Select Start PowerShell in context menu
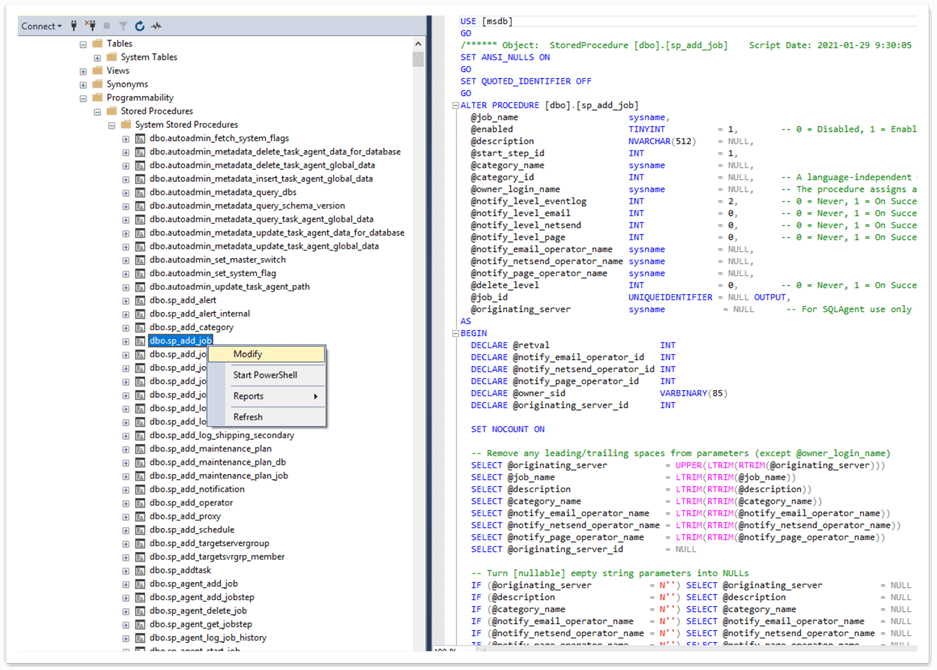Screen dimensions: 937x670 (265, 375)
